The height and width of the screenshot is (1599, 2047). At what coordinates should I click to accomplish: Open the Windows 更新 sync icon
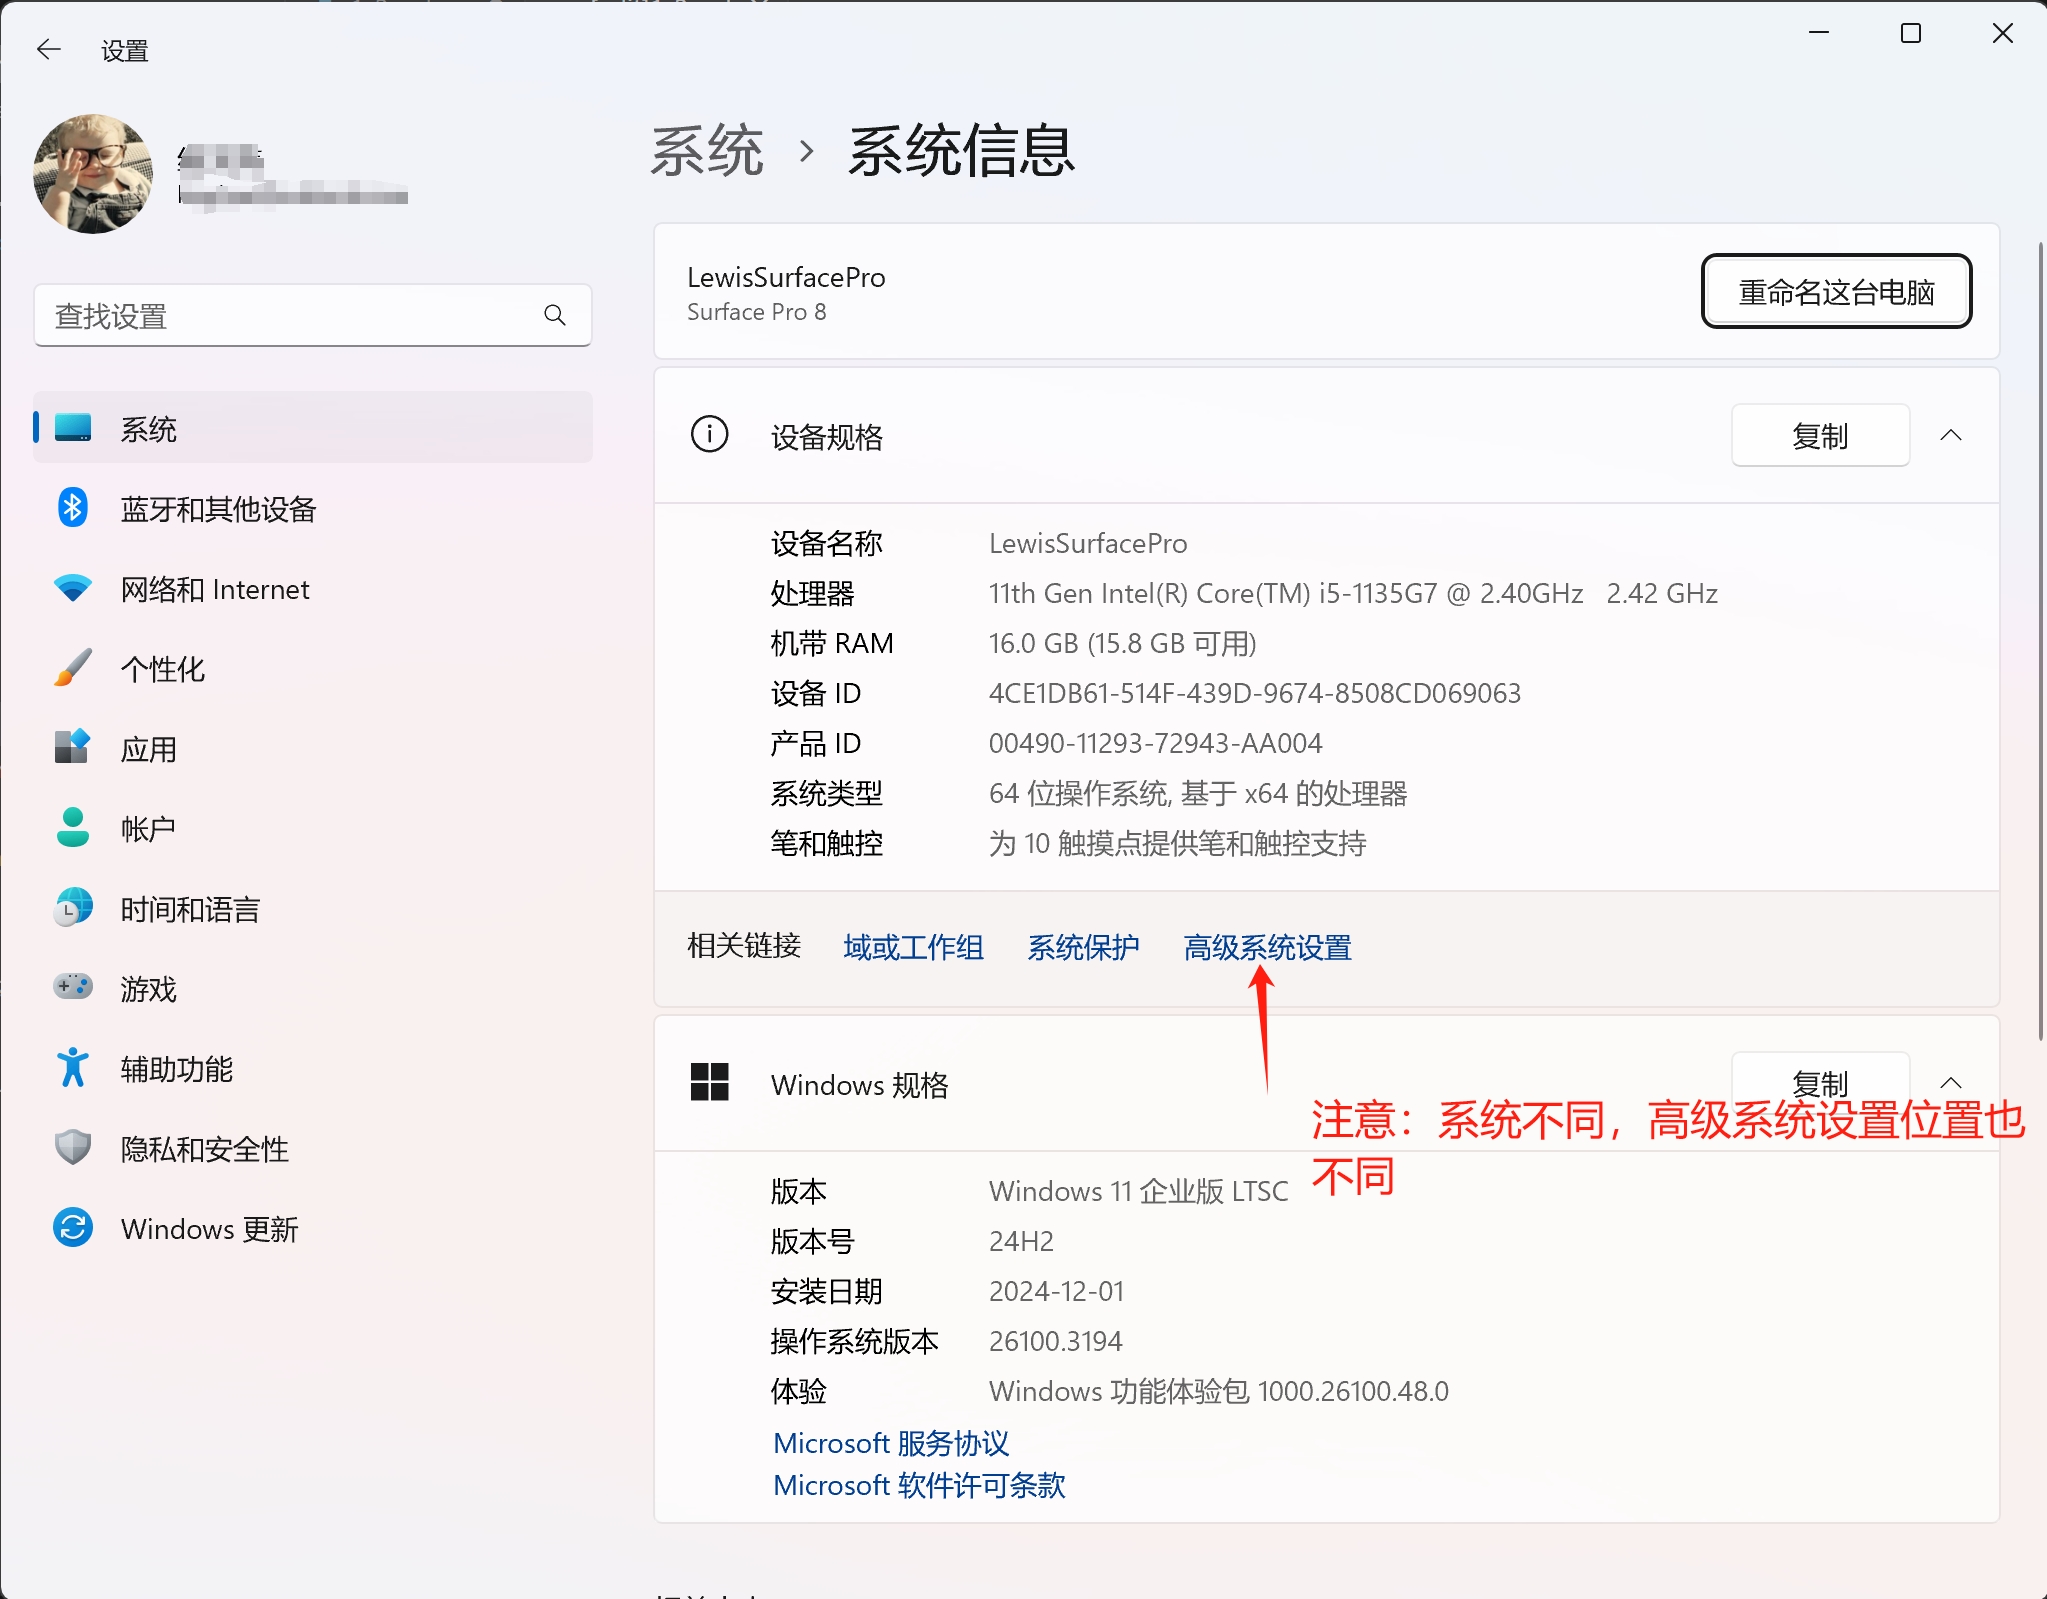click(x=73, y=1228)
